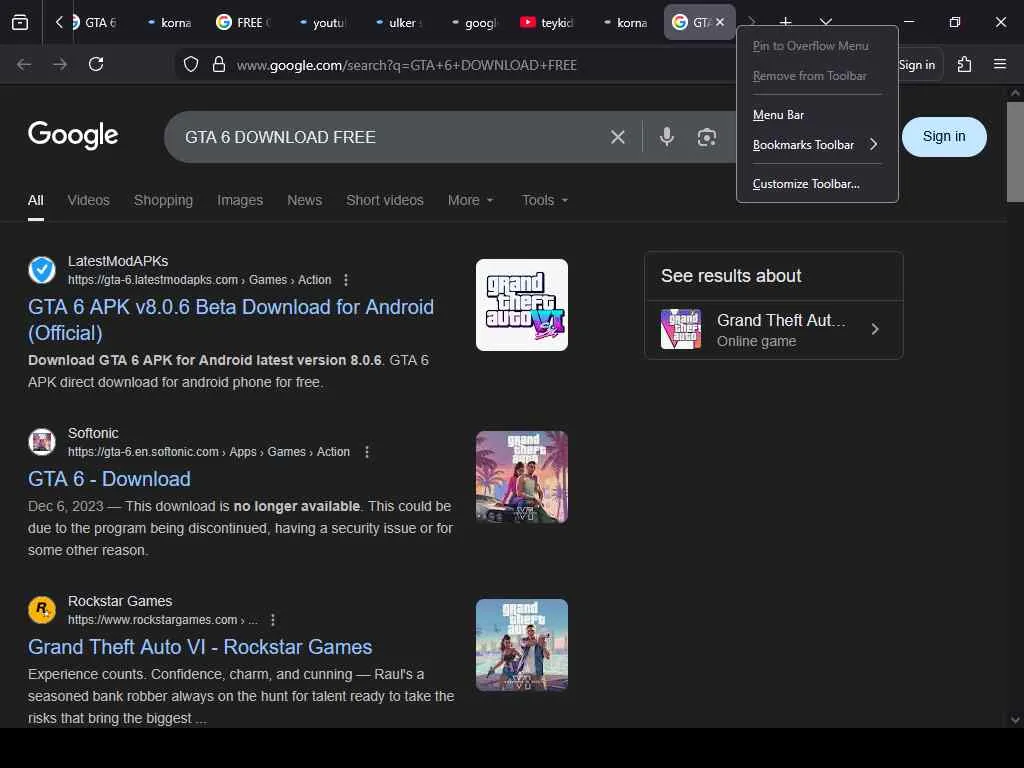Switch to Images results
Image resolution: width=1024 pixels, height=768 pixels.
tap(240, 200)
